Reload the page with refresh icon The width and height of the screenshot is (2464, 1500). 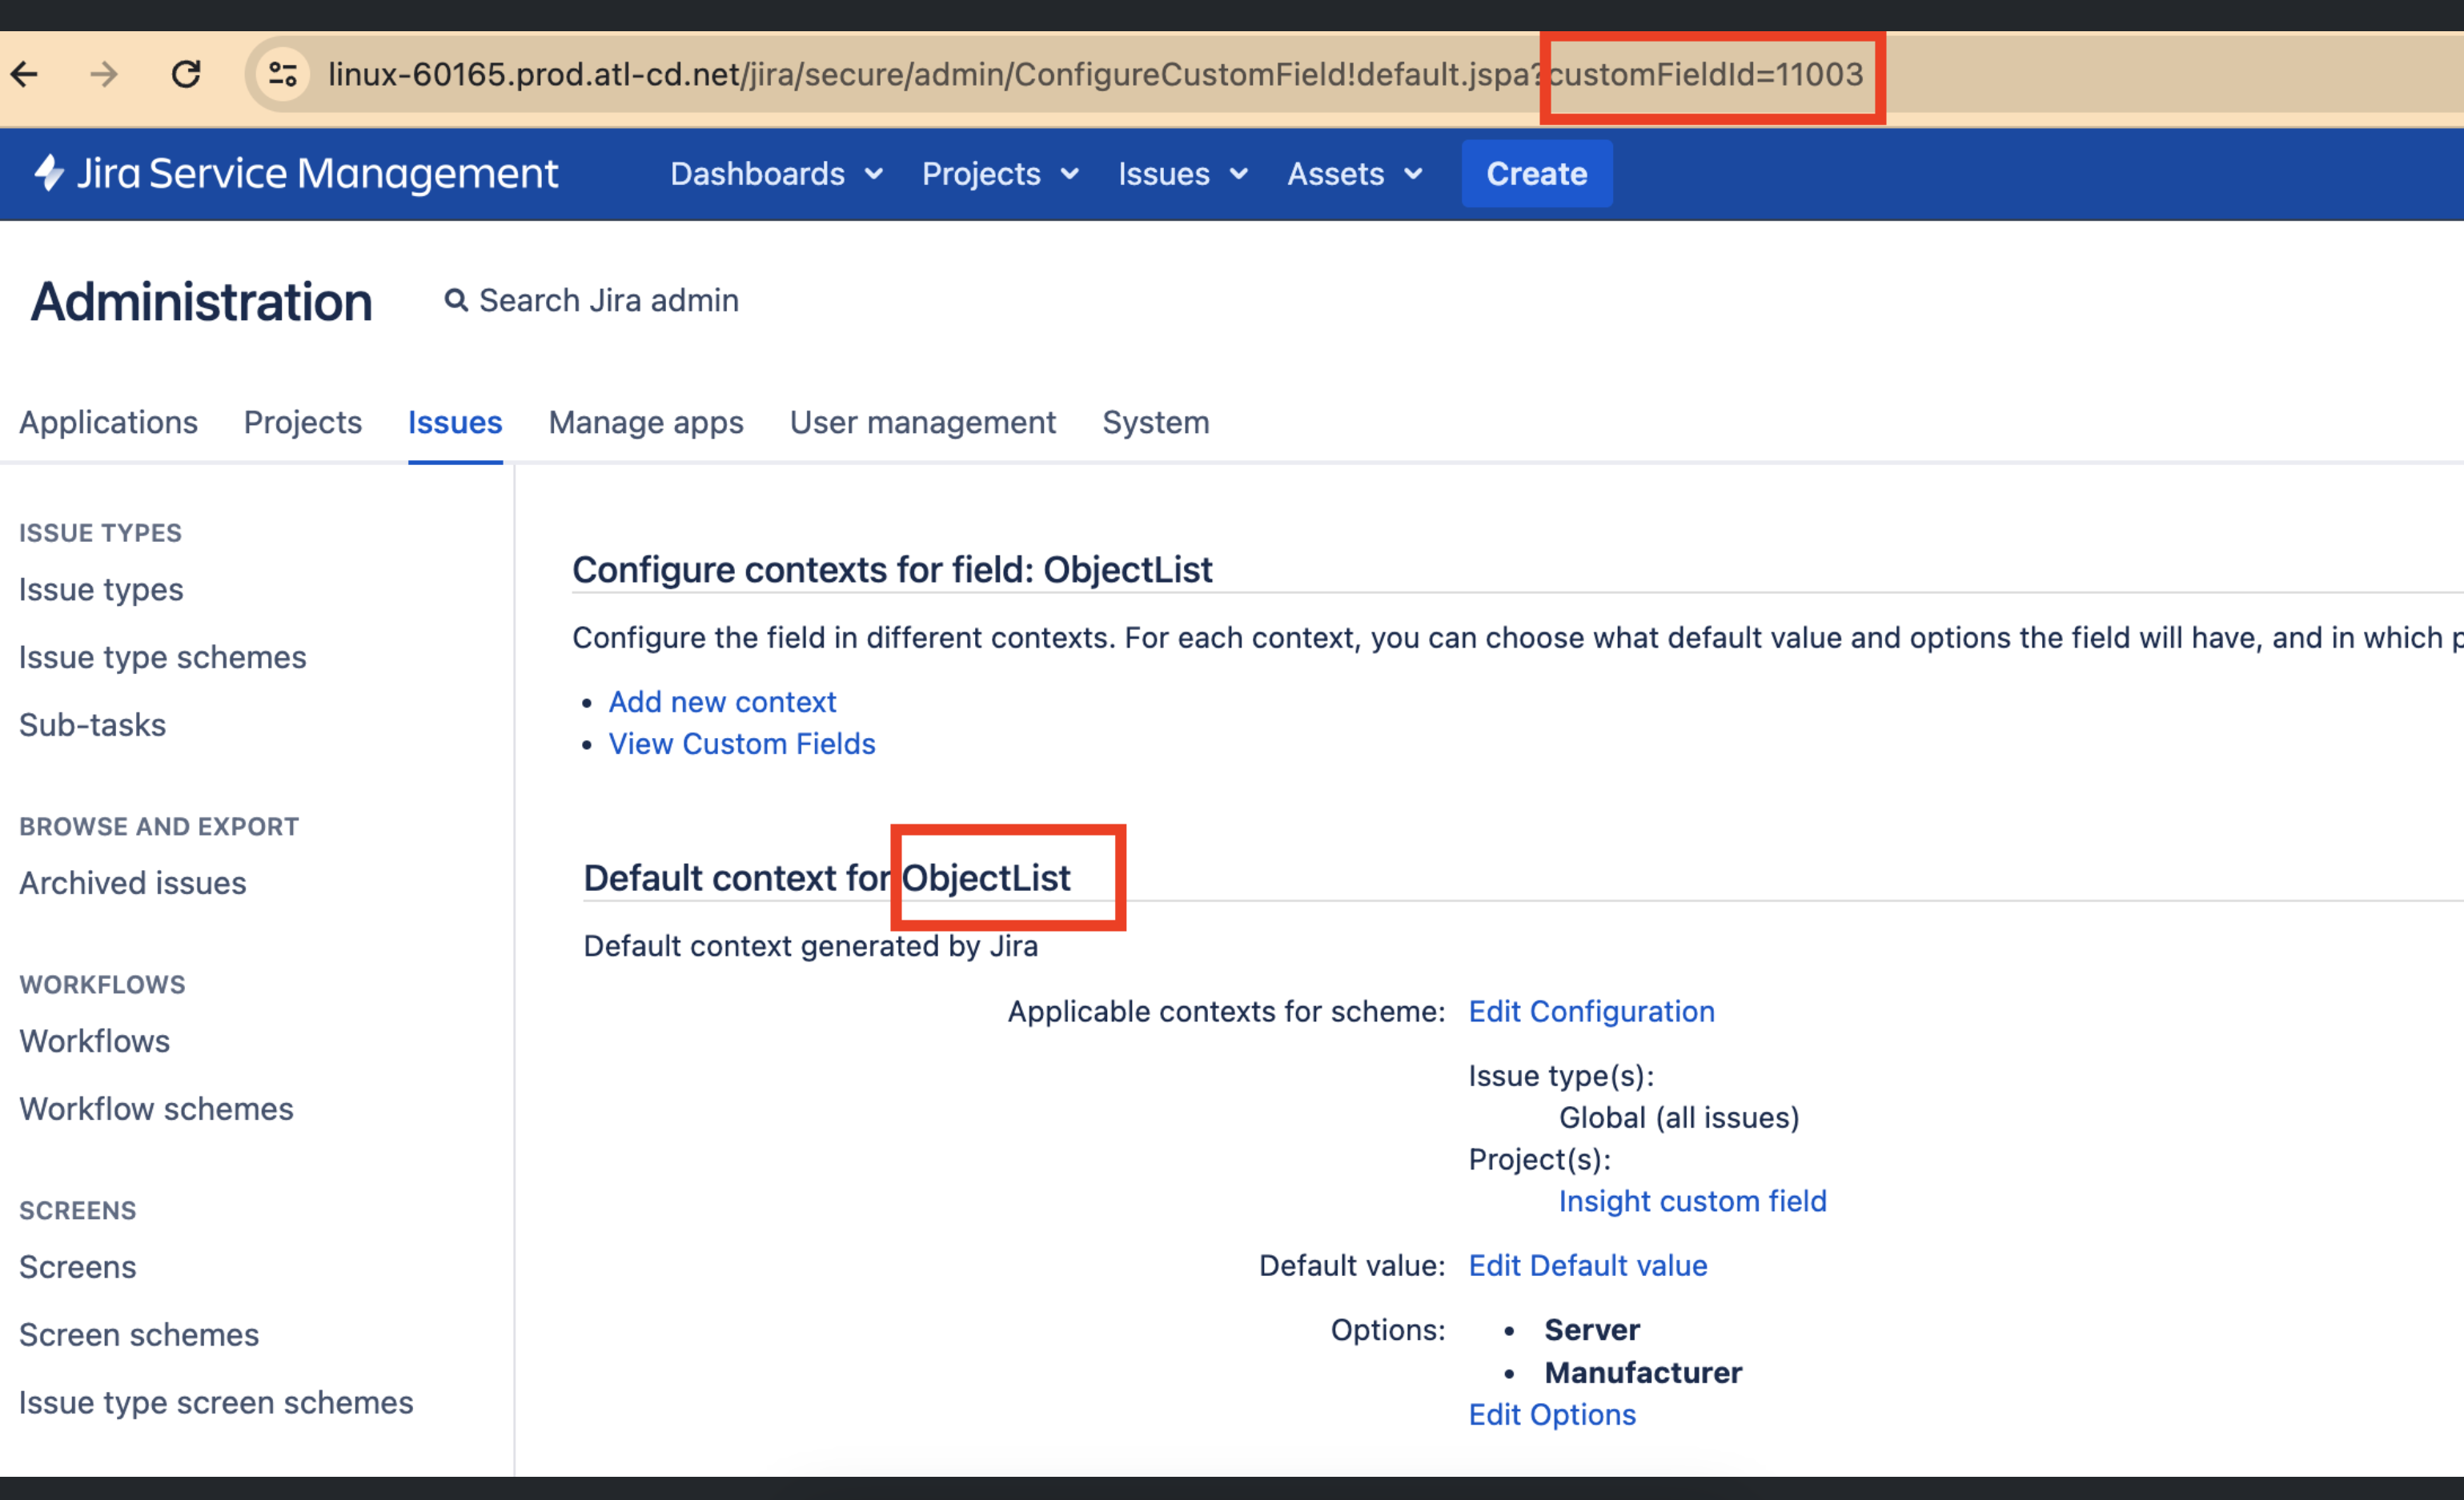[x=186, y=74]
